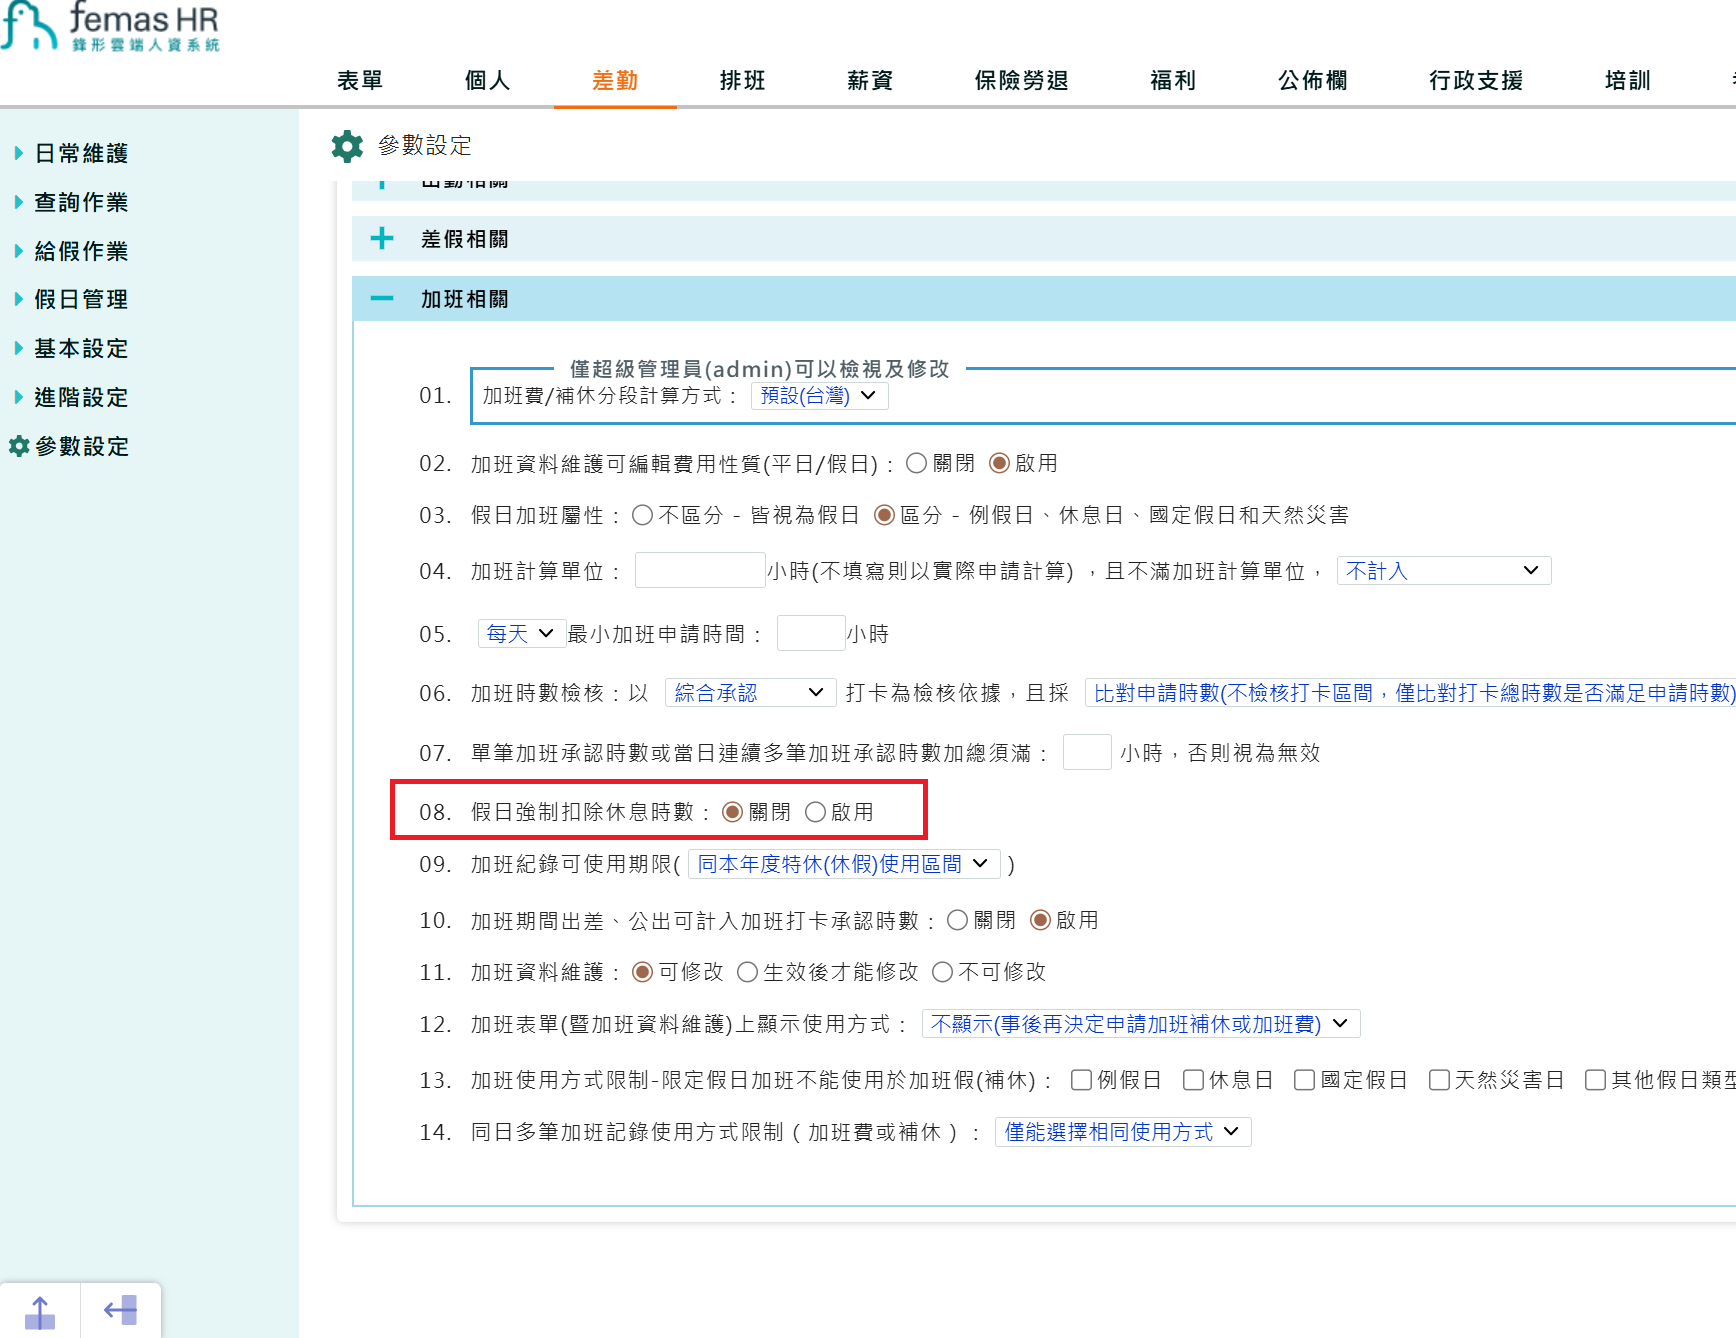The image size is (1736, 1338).
Task: Click the arrow icon next to 進階設定
Action: [18, 397]
